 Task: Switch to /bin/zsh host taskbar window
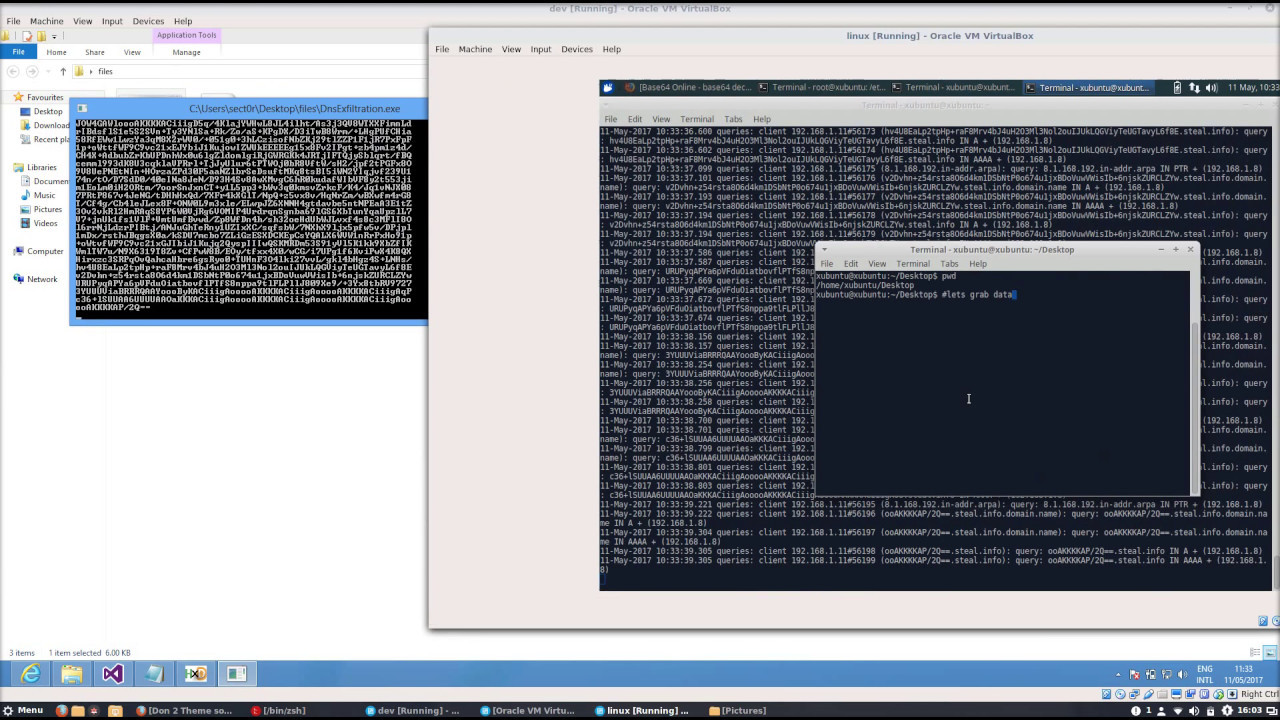pyautogui.click(x=279, y=711)
